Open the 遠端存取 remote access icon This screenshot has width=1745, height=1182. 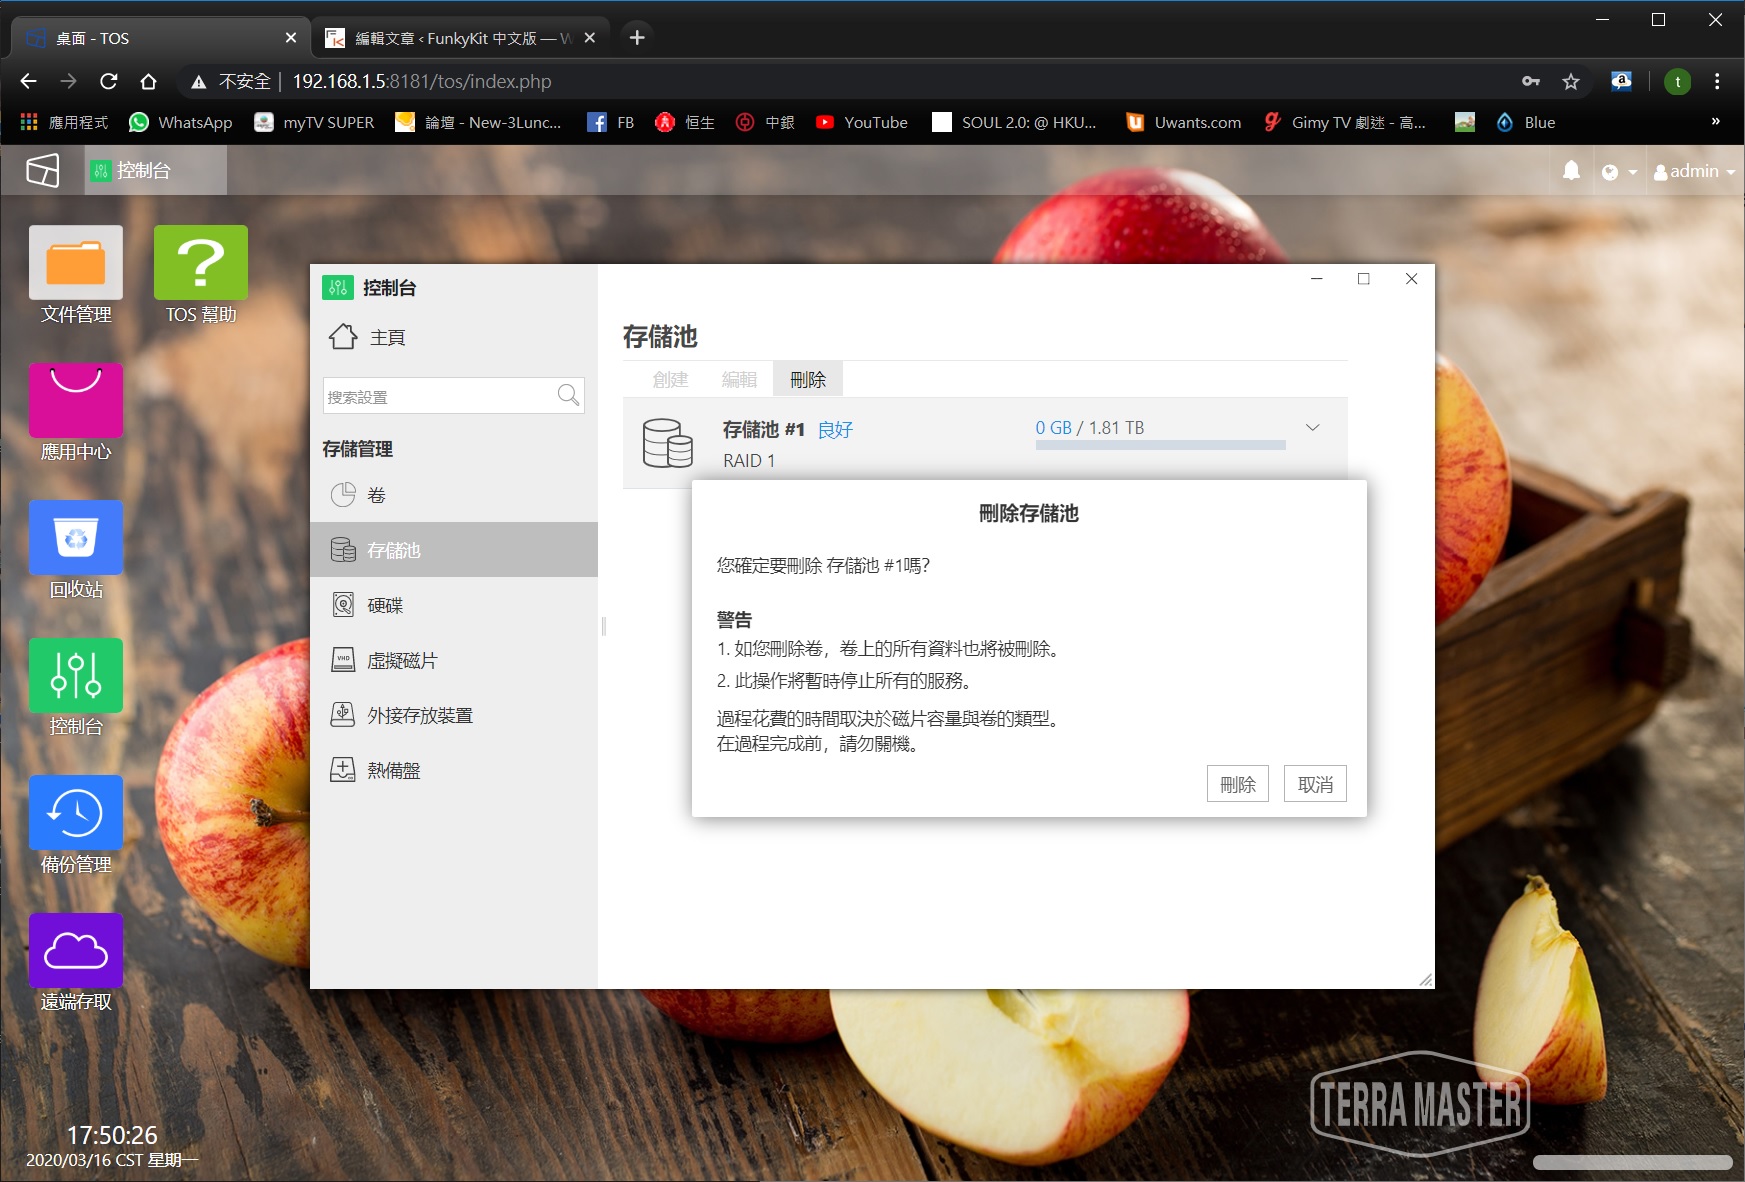(76, 950)
